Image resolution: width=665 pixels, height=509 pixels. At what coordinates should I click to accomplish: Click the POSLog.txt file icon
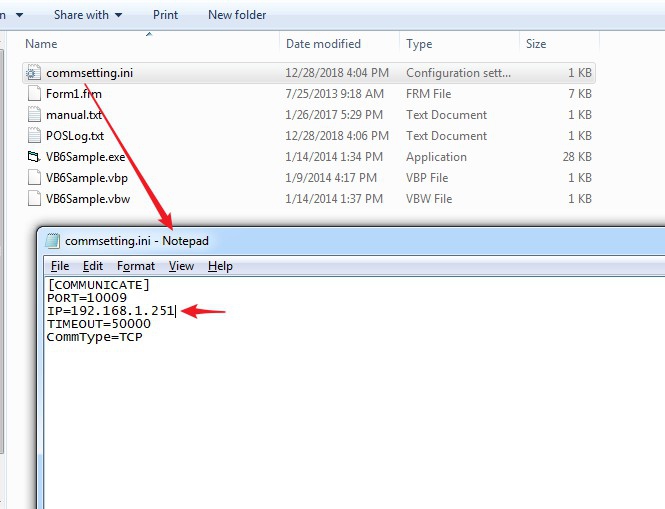[33, 136]
